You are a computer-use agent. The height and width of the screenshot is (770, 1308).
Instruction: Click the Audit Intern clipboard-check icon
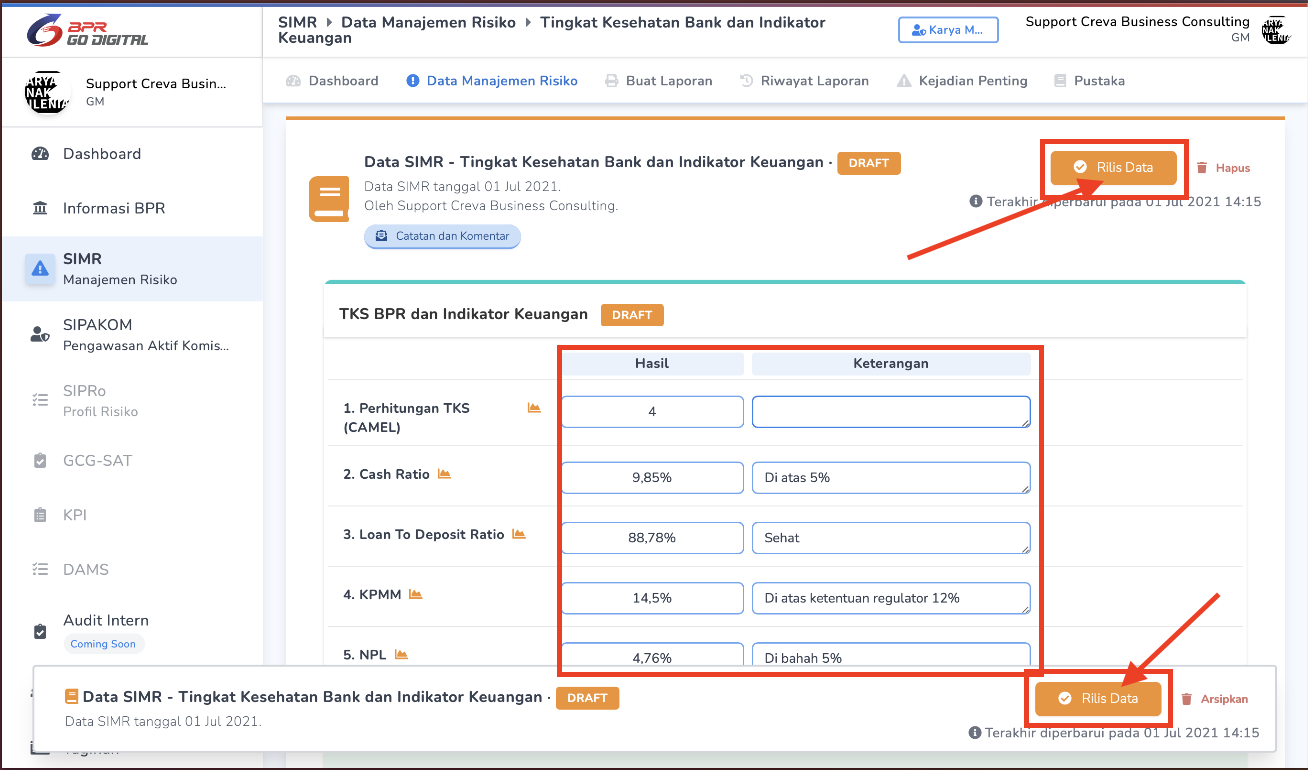tap(40, 632)
